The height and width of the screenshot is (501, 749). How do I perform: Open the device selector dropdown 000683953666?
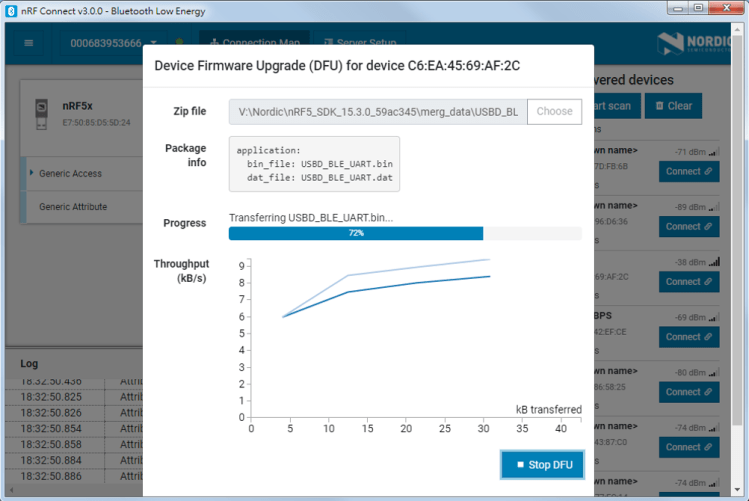[110, 43]
